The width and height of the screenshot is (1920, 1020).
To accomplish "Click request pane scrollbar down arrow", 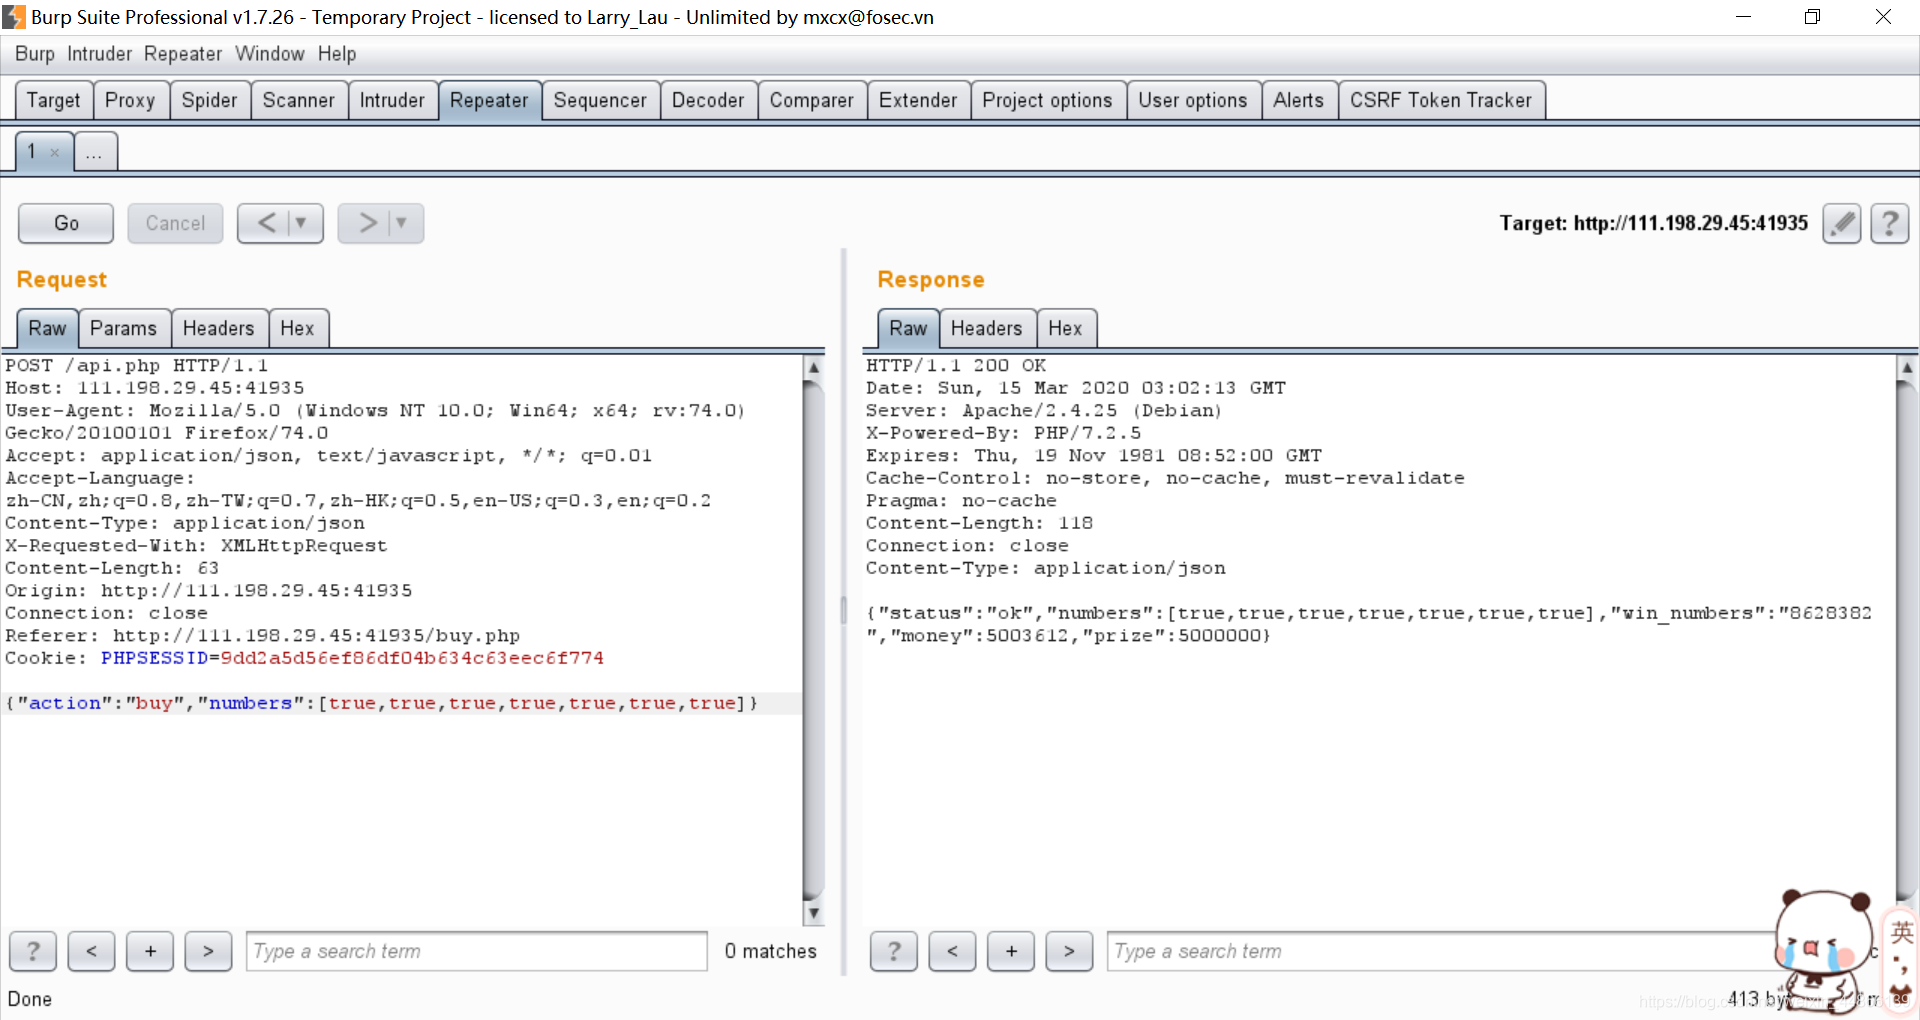I will tap(814, 913).
